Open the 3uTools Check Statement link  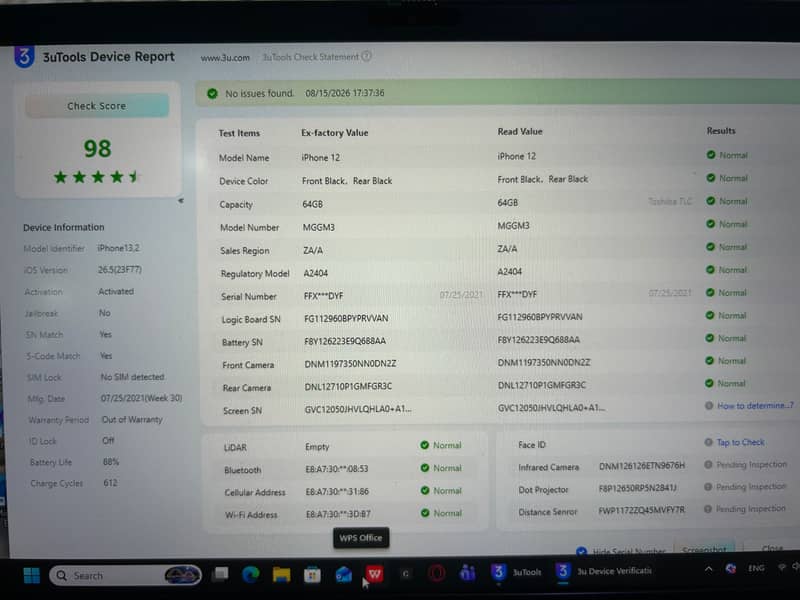click(310, 57)
